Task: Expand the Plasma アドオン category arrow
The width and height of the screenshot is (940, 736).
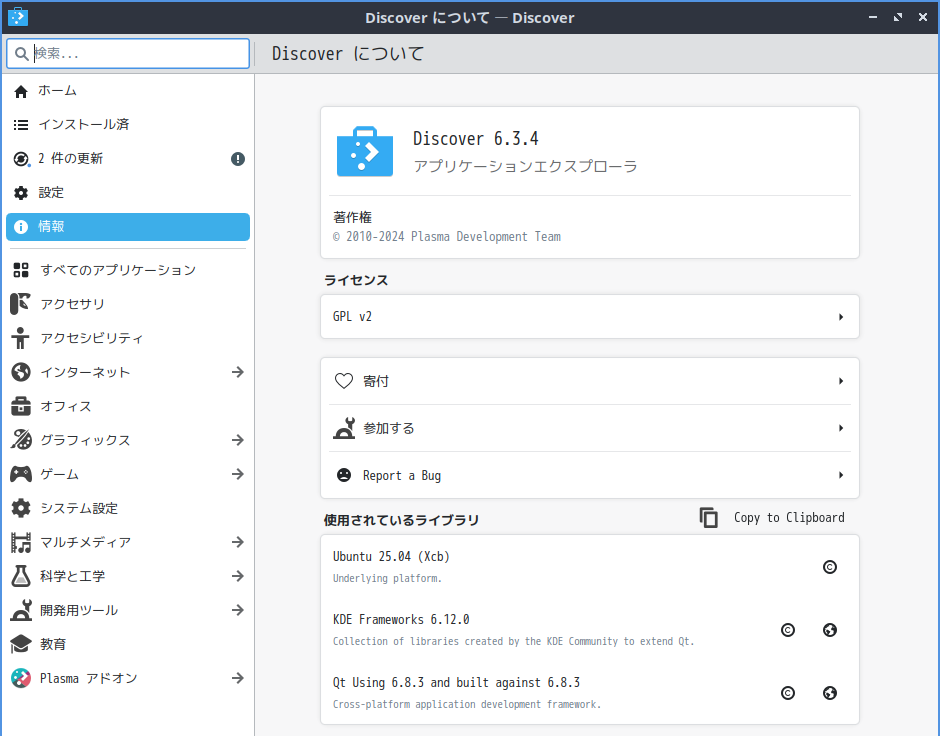Action: (238, 678)
